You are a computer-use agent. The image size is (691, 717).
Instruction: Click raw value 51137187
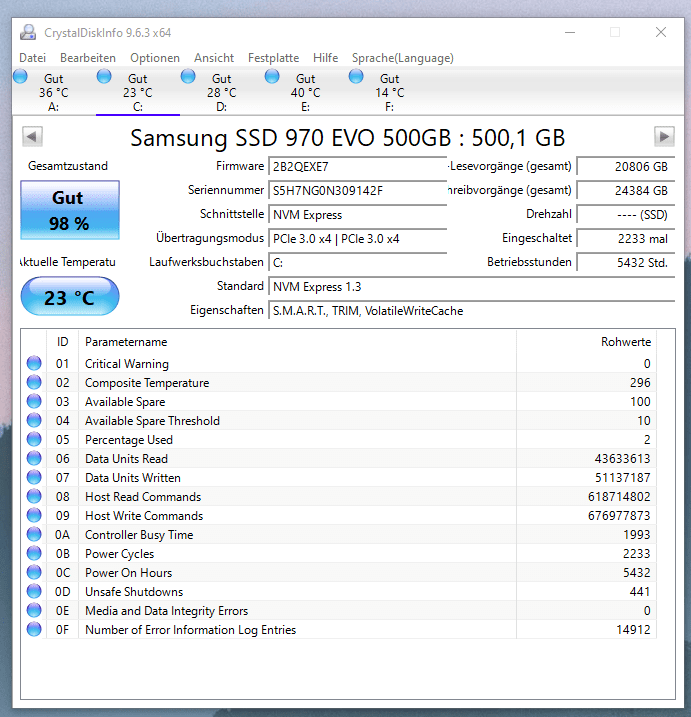point(622,478)
